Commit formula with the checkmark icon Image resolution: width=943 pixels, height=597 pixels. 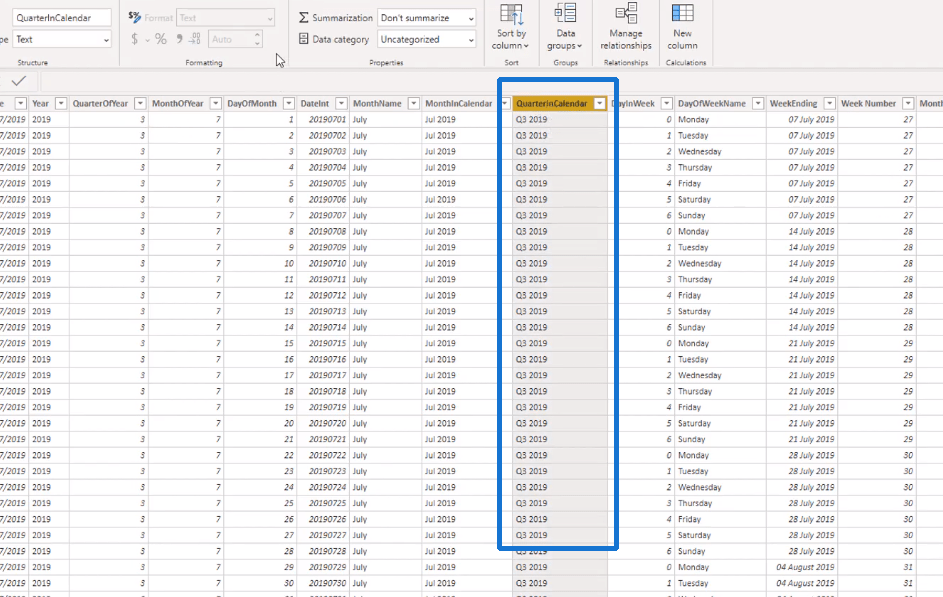tap(19, 81)
